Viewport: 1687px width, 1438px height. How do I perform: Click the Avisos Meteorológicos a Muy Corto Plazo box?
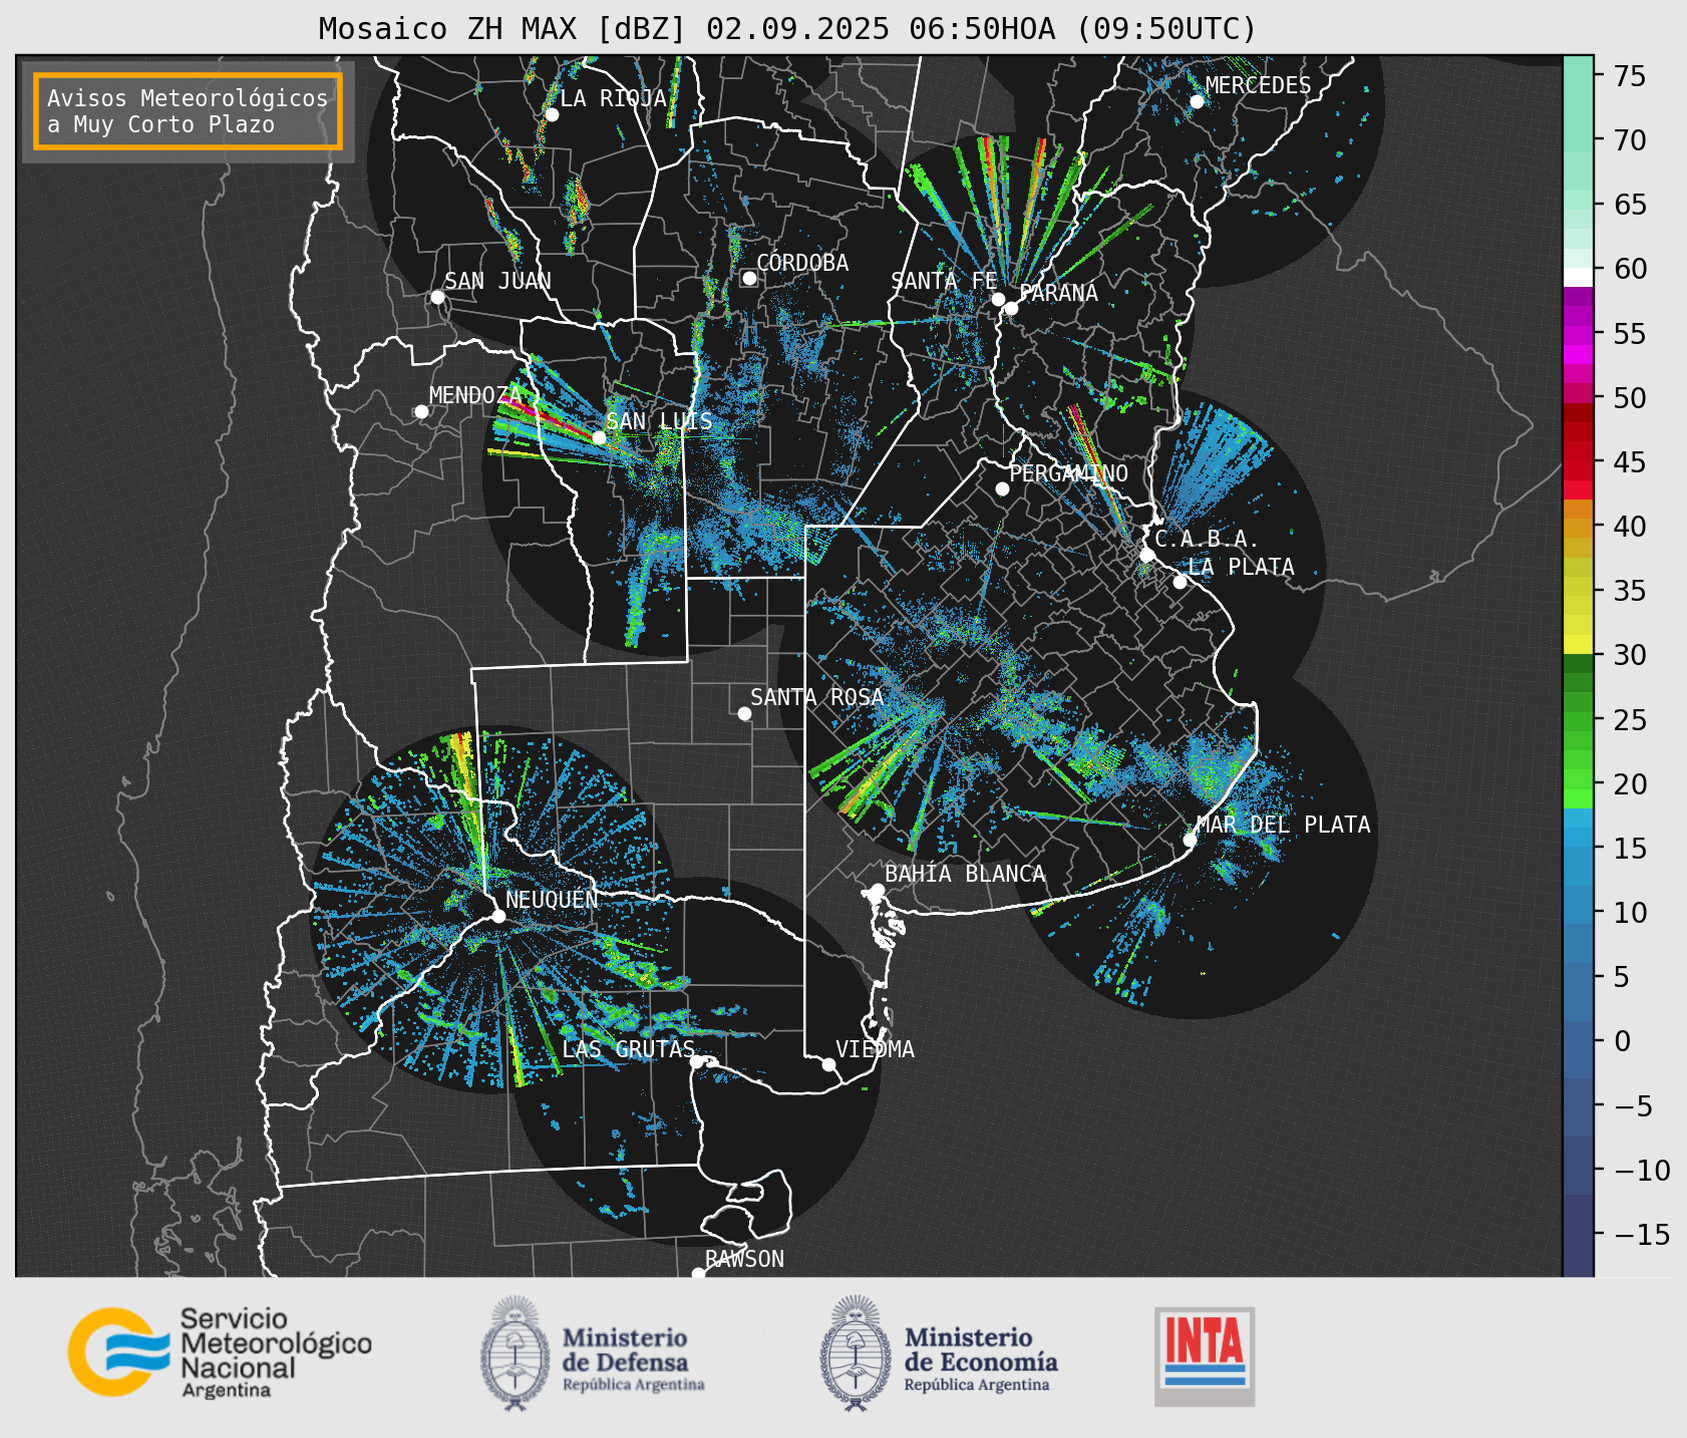[x=188, y=111]
